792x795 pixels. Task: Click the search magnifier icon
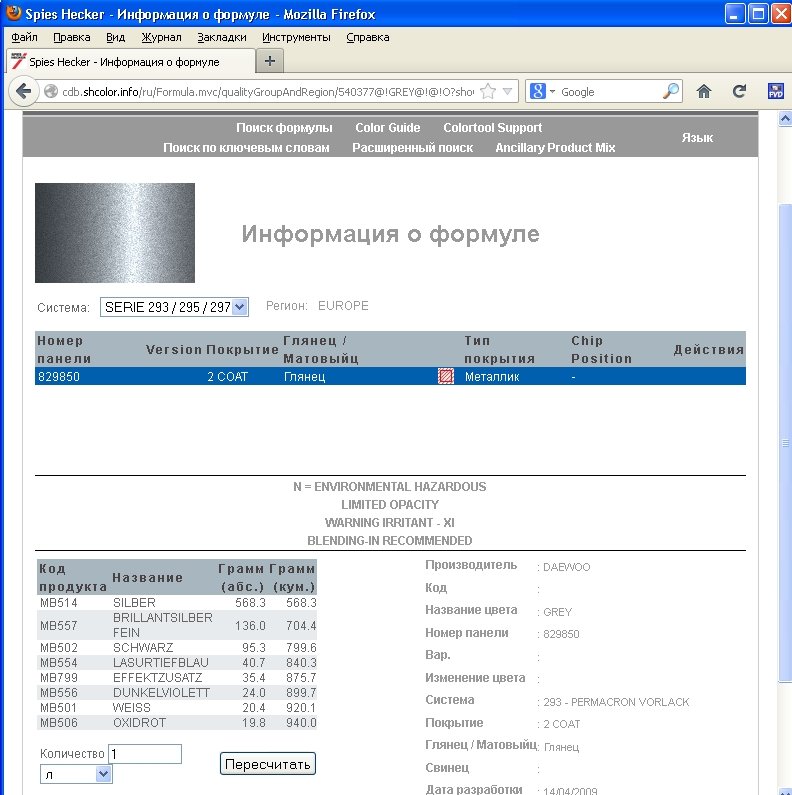pos(671,91)
